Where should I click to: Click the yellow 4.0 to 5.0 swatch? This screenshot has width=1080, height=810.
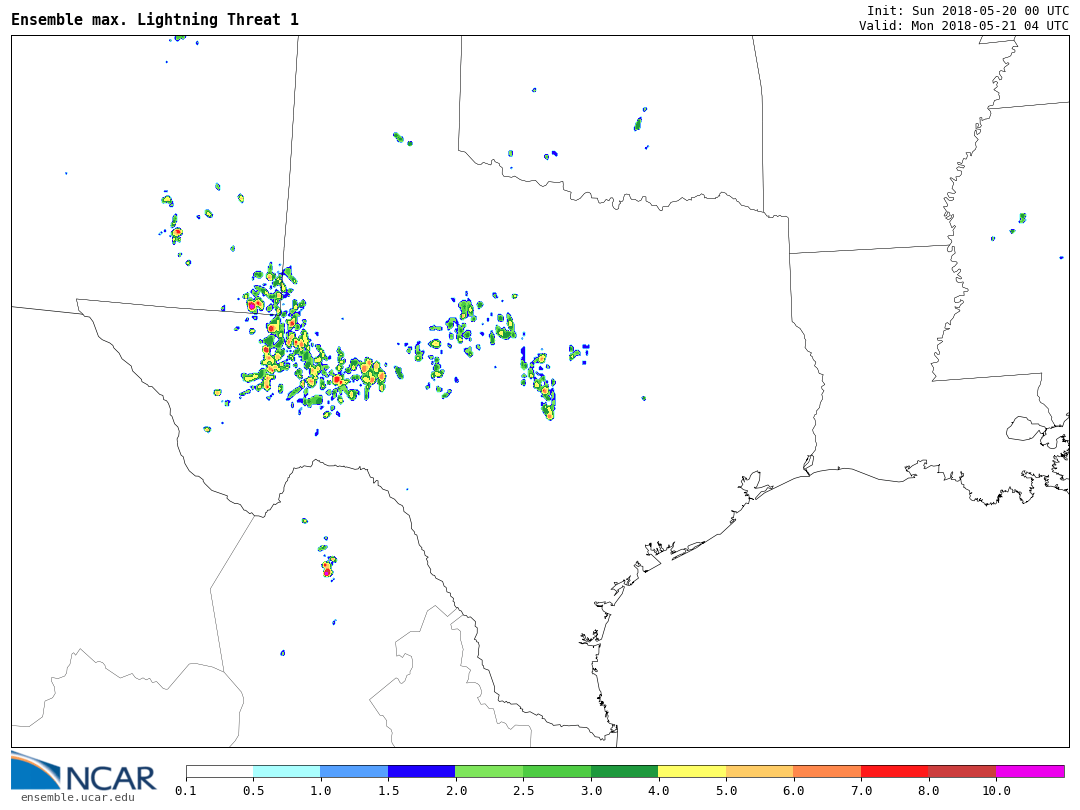tap(692, 771)
